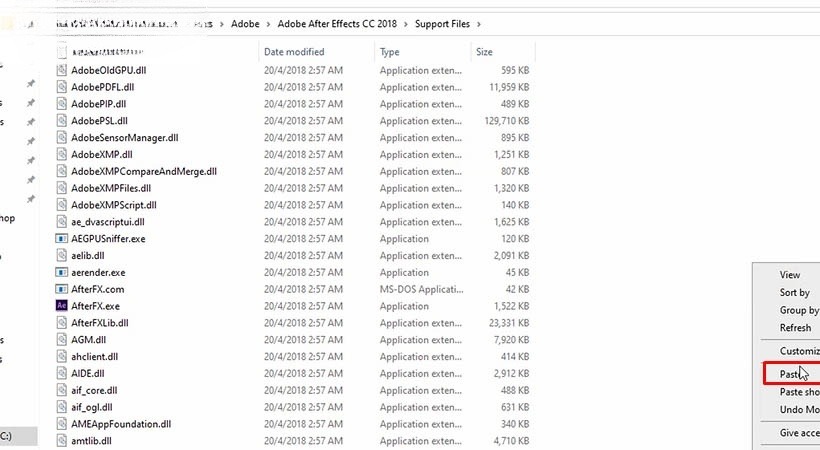Click the 129,710 KB size value
Image resolution: width=820 pixels, height=450 pixels.
[x=507, y=121]
